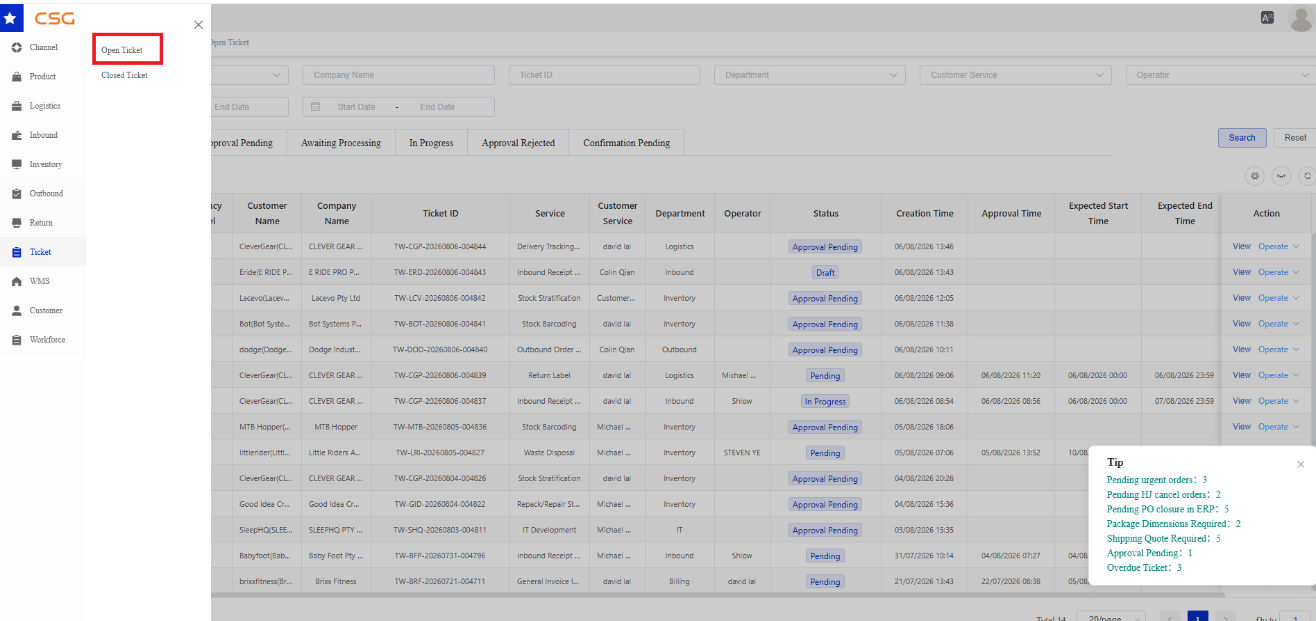The height and width of the screenshot is (621, 1316).
Task: Open the Return sidebar icon
Action: (x=17, y=223)
